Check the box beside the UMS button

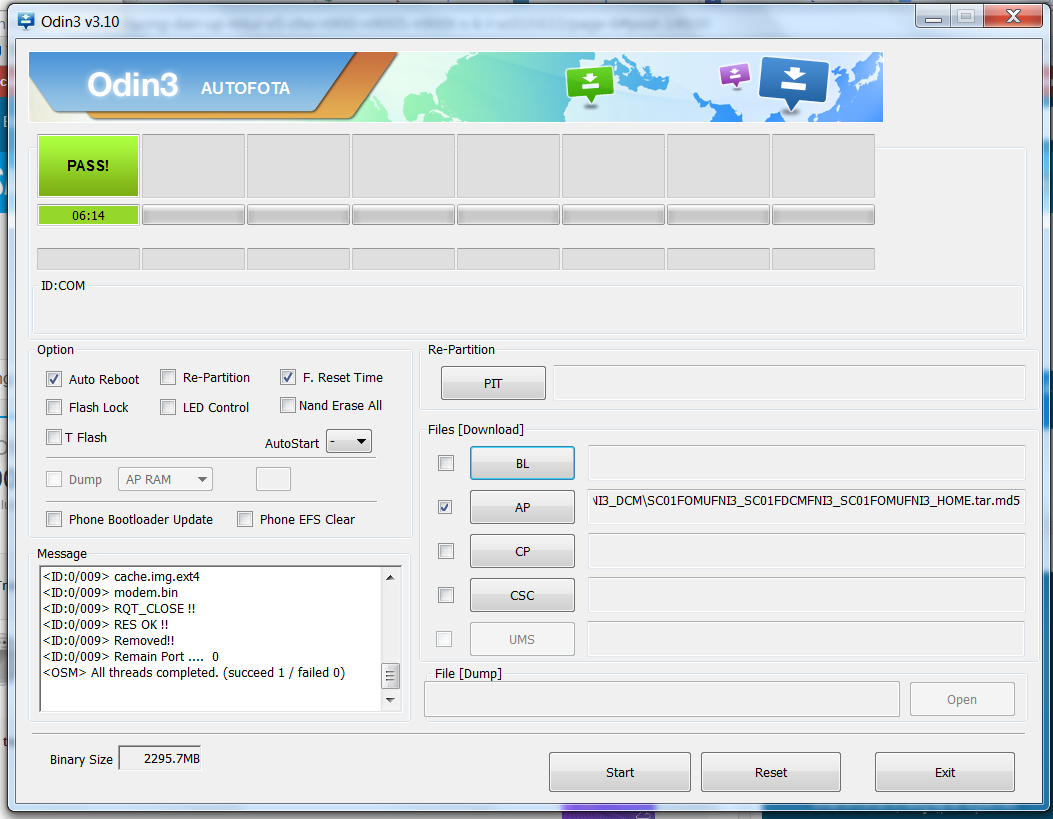[444, 639]
